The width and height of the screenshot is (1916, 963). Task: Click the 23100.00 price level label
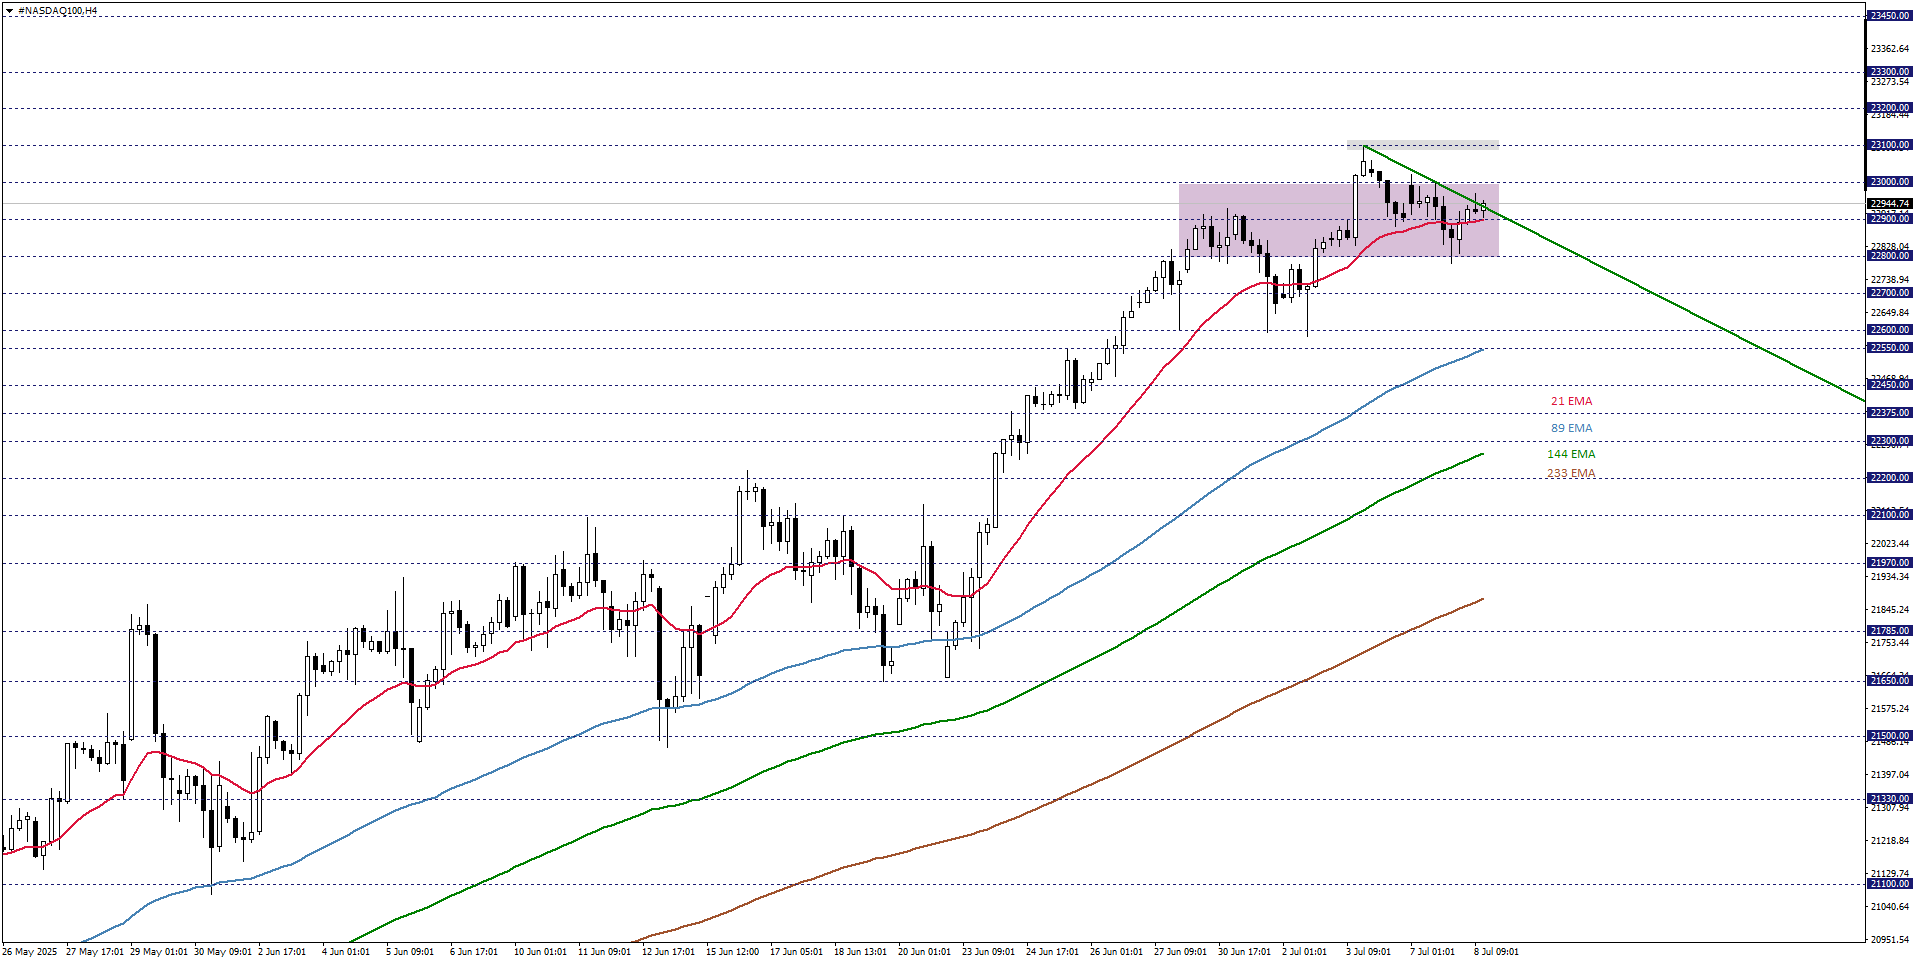pos(1890,145)
